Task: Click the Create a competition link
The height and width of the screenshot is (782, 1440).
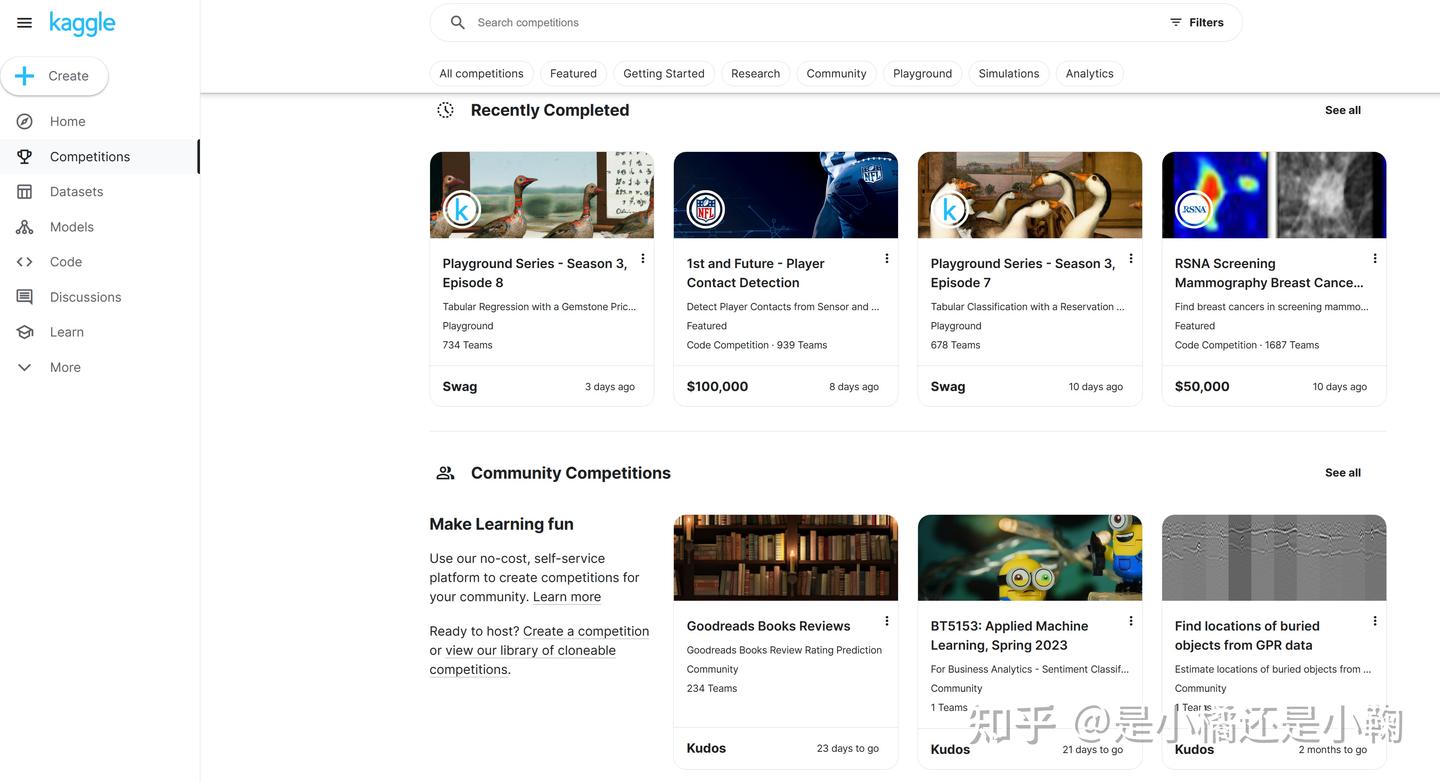Action: [586, 631]
